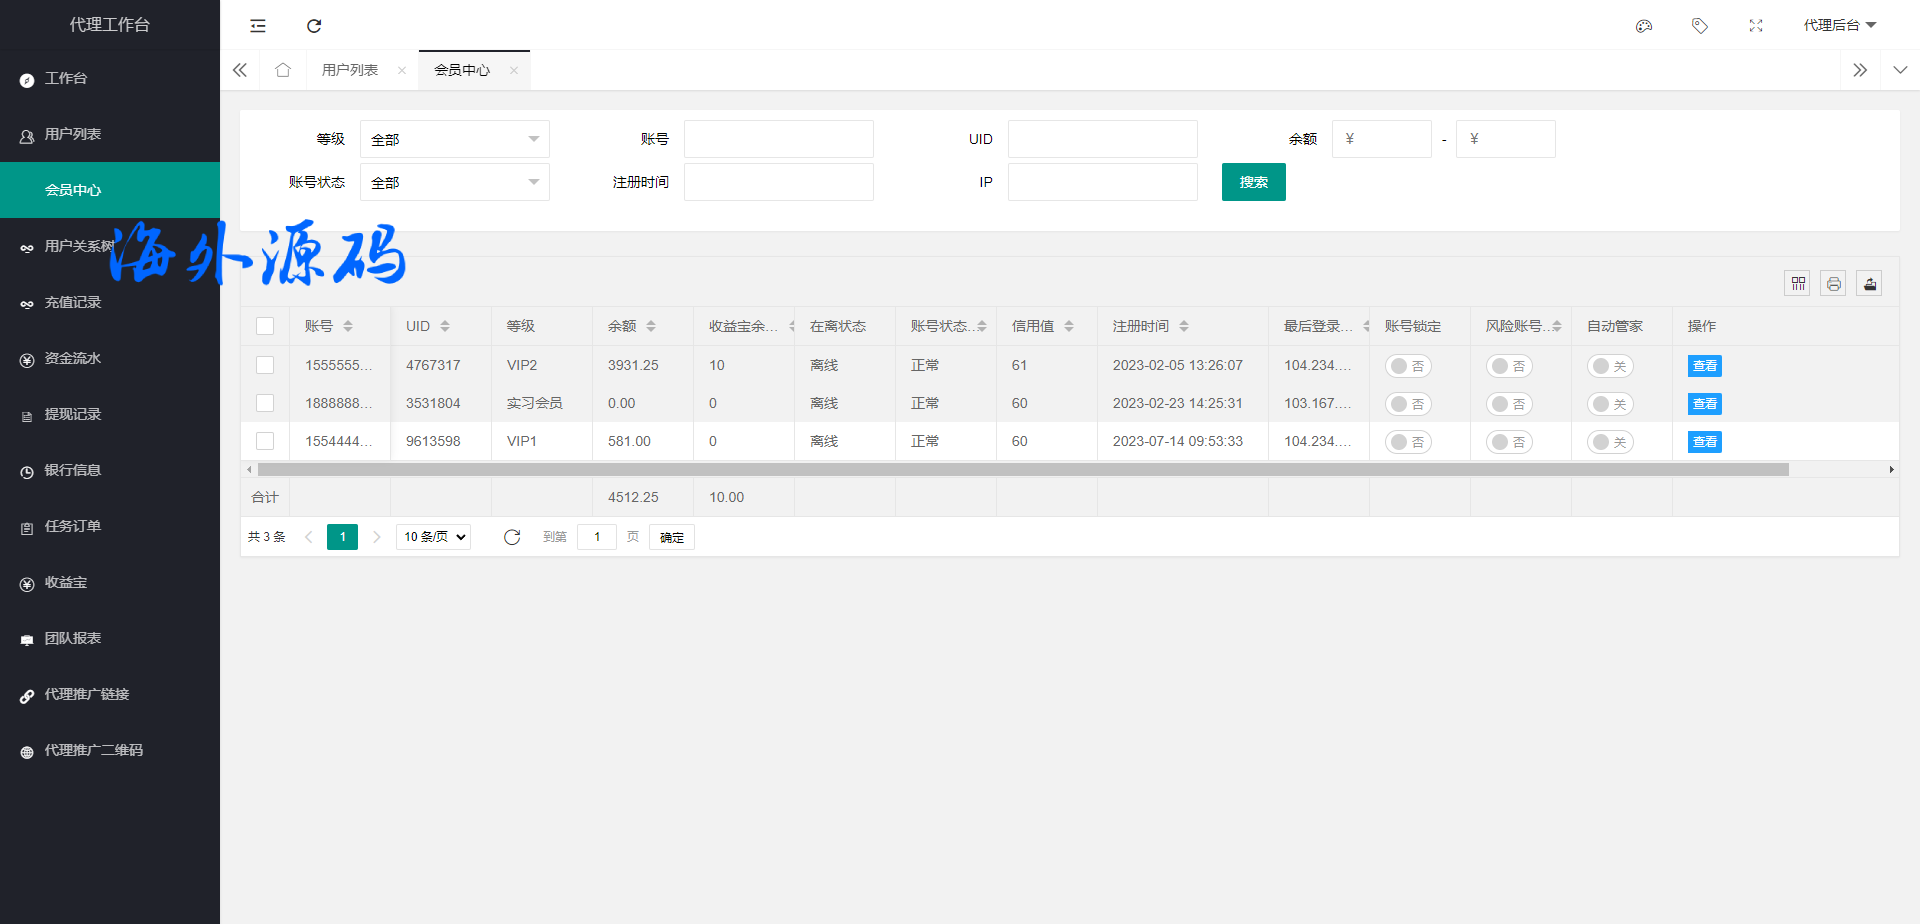Export the table data icon
This screenshot has width=1920, height=924.
pyautogui.click(x=1869, y=284)
